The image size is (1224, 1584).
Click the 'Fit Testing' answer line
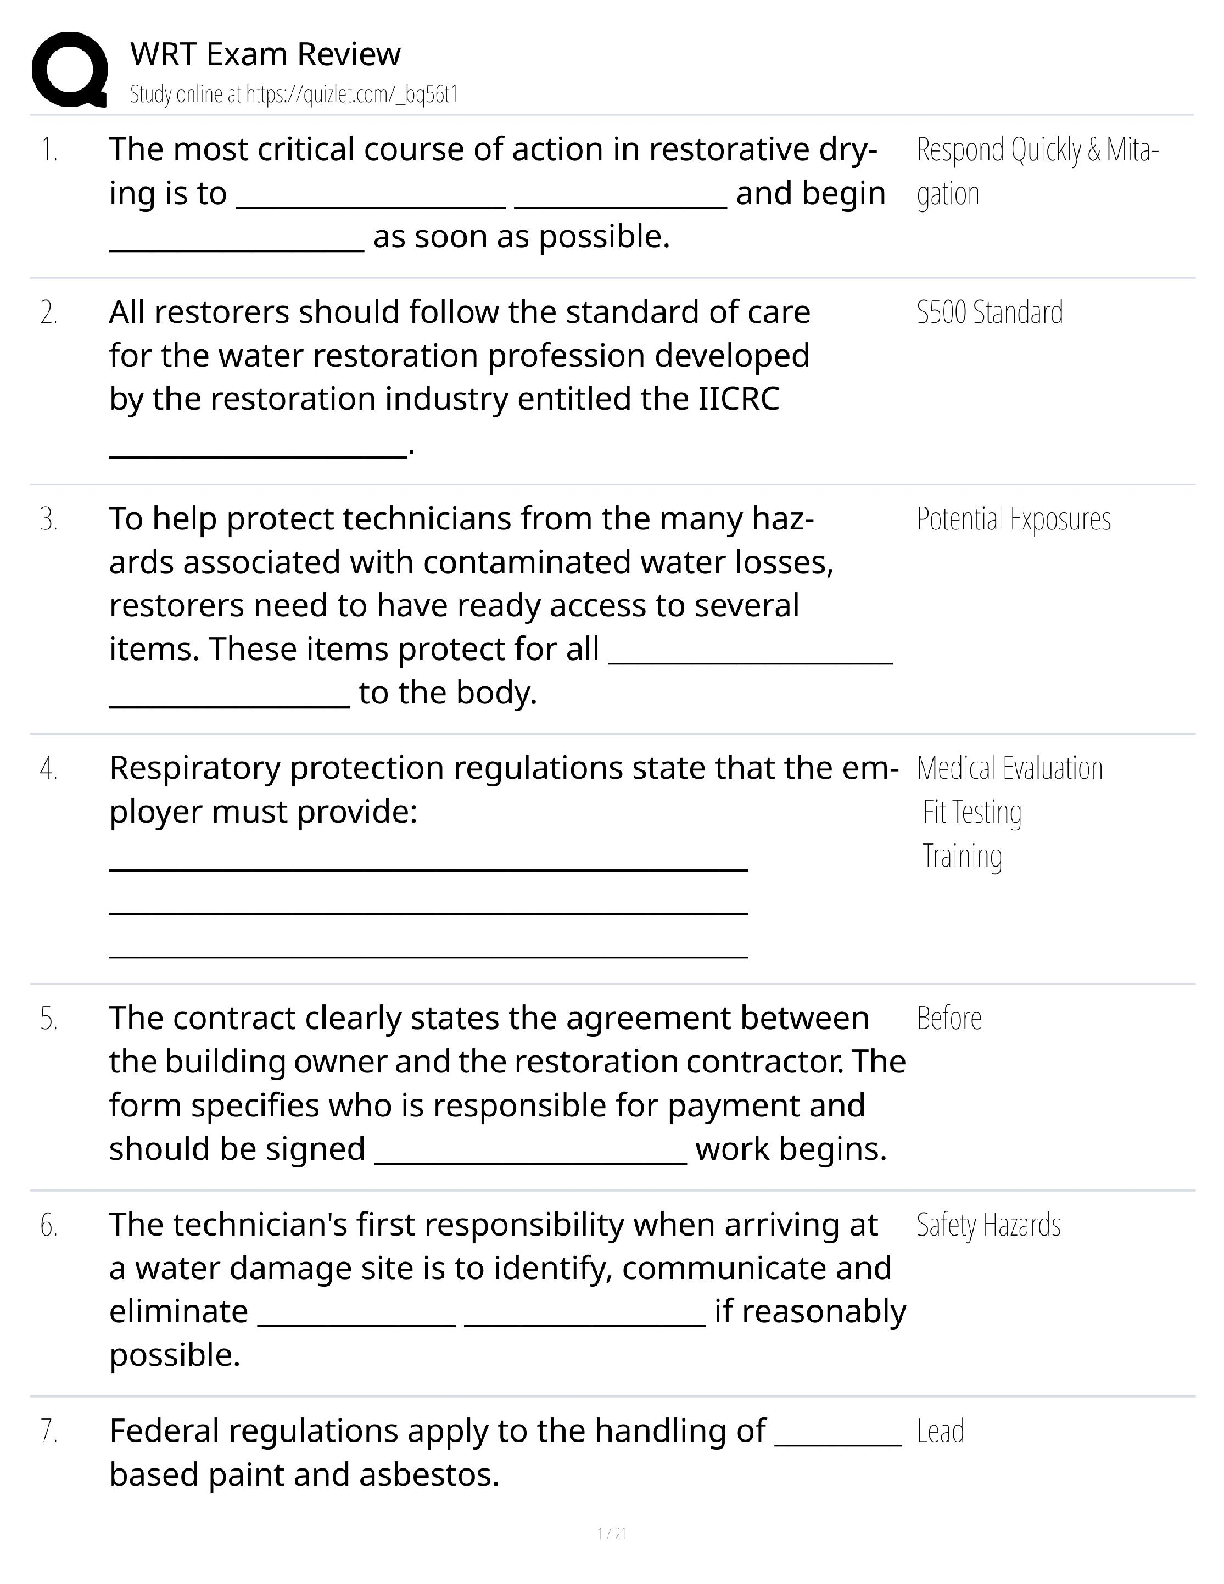pos(972,812)
